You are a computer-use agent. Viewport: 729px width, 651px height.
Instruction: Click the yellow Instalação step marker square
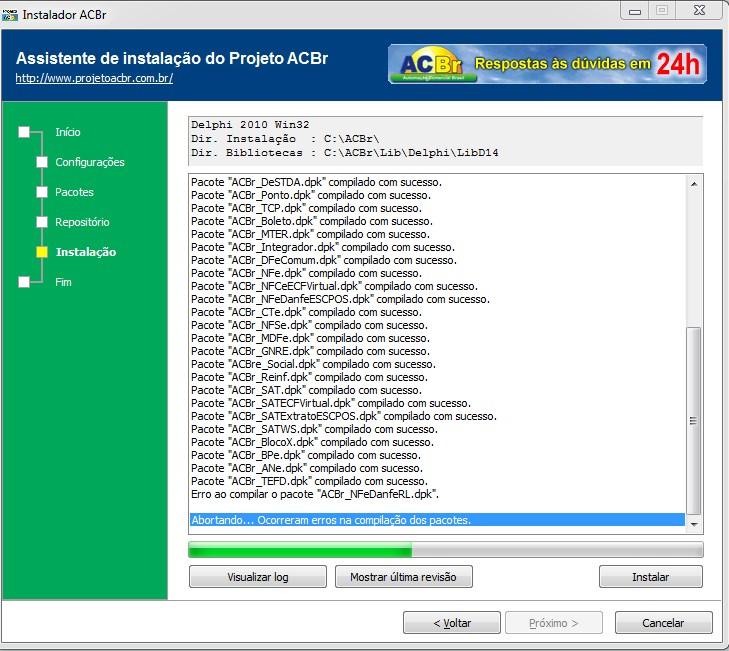[x=42, y=252]
